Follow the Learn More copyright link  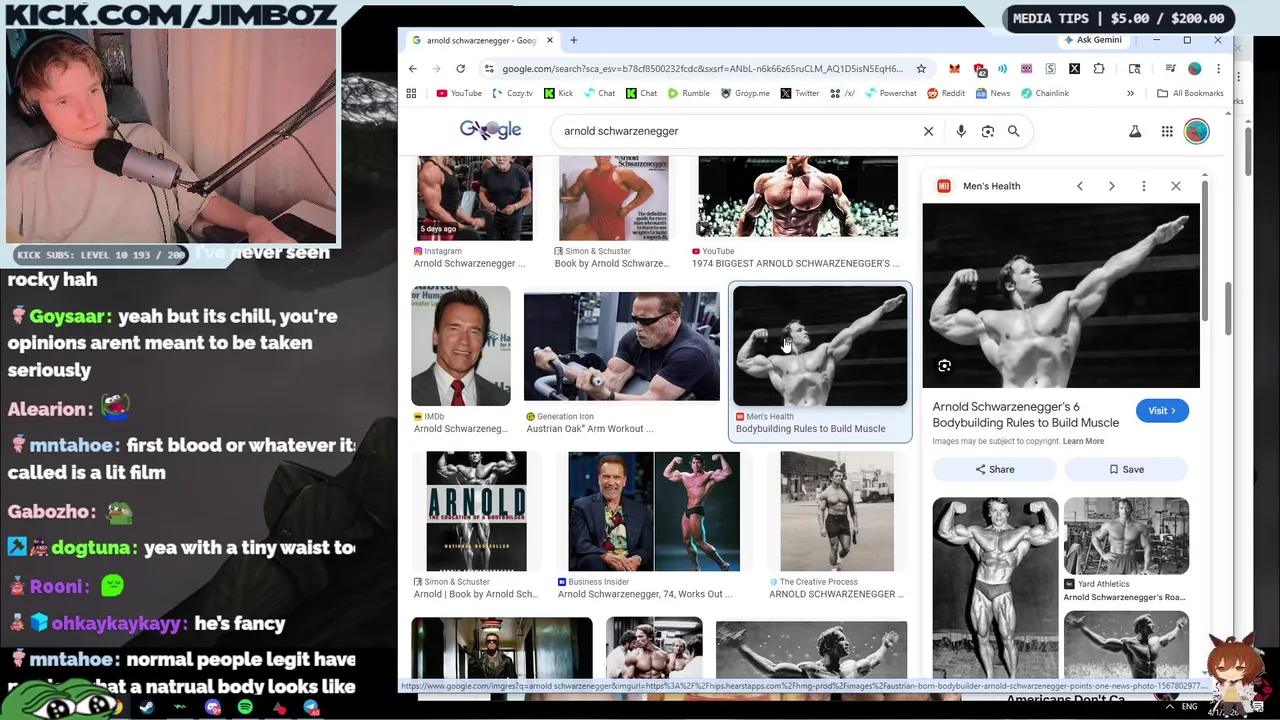pyautogui.click(x=1083, y=441)
